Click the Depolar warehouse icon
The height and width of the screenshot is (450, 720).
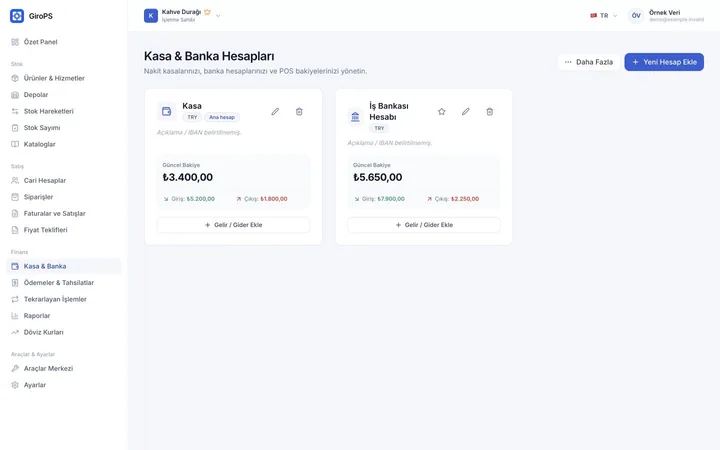15,95
